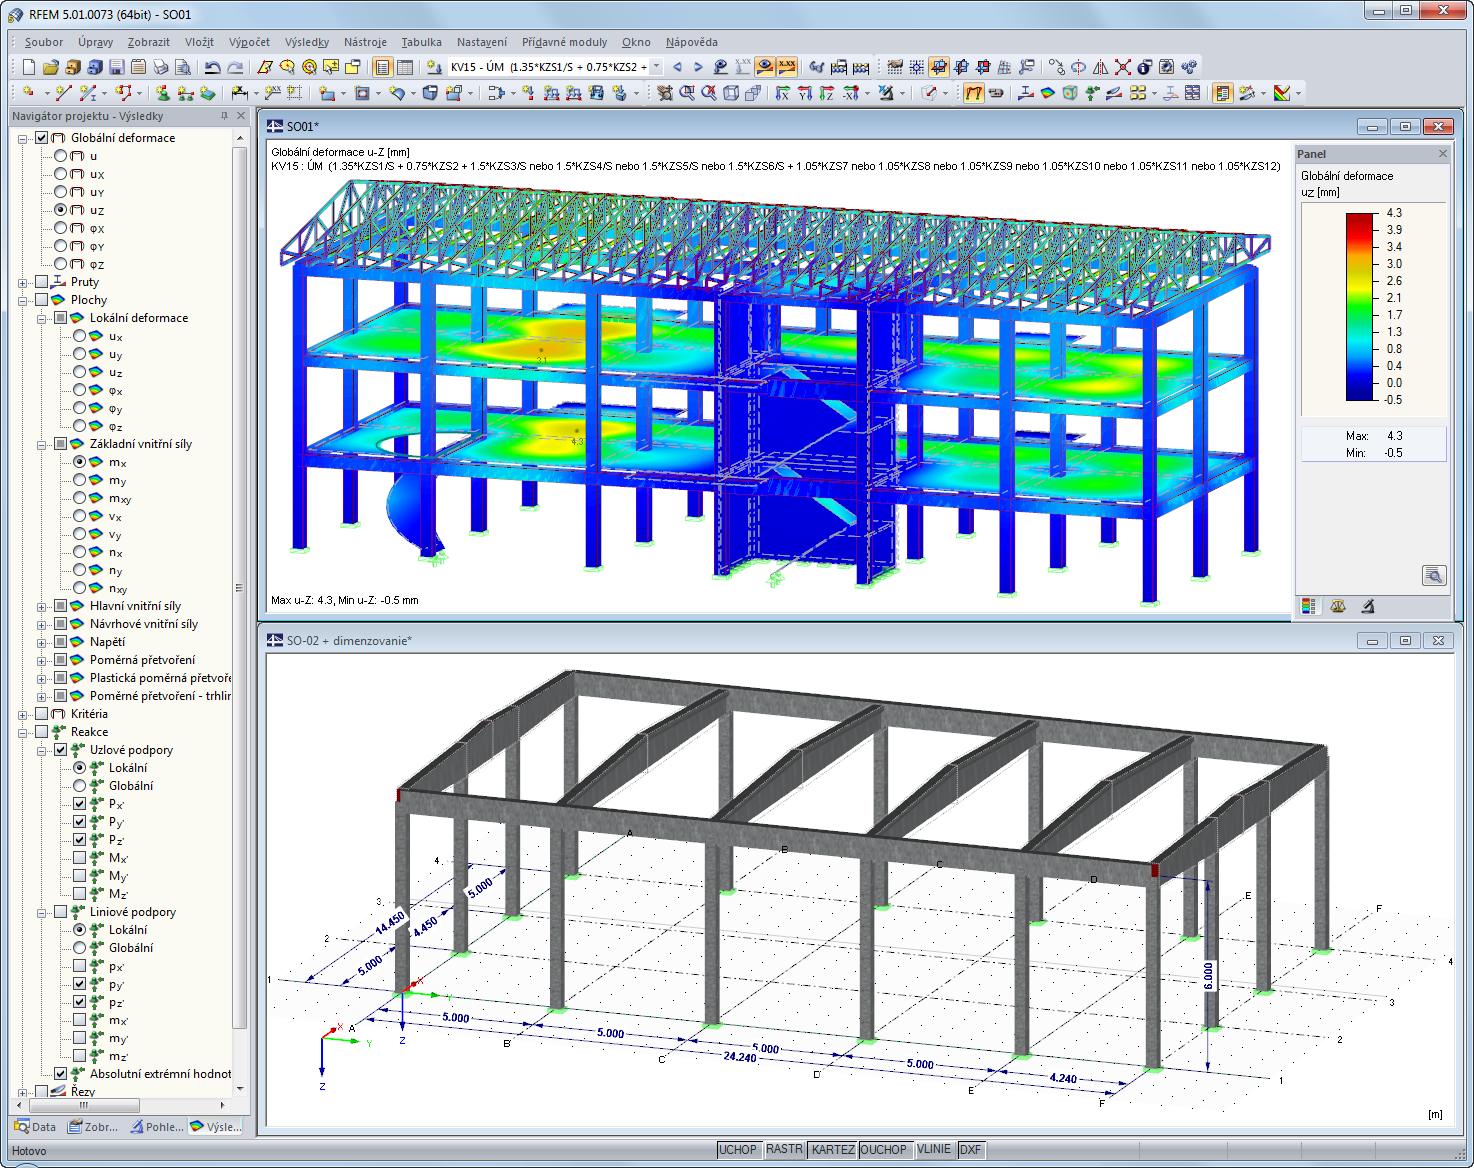Open the load combination KV15 dropdown
1474x1168 pixels.
656,67
